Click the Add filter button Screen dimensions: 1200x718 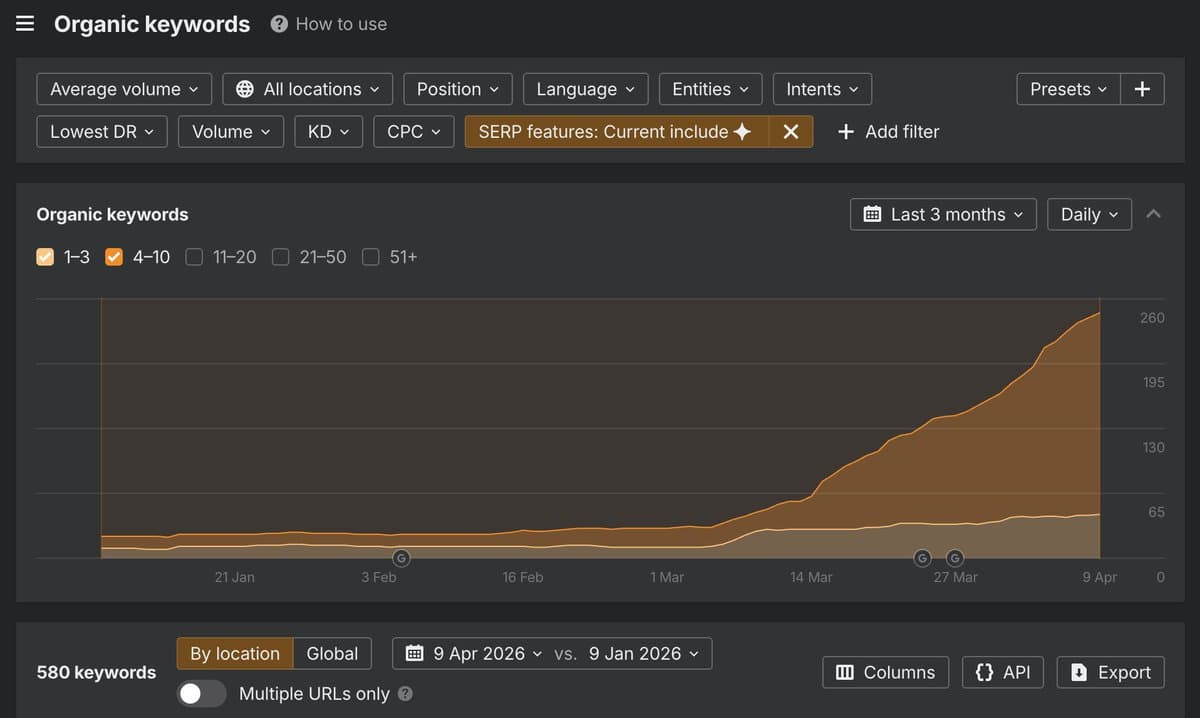887,131
